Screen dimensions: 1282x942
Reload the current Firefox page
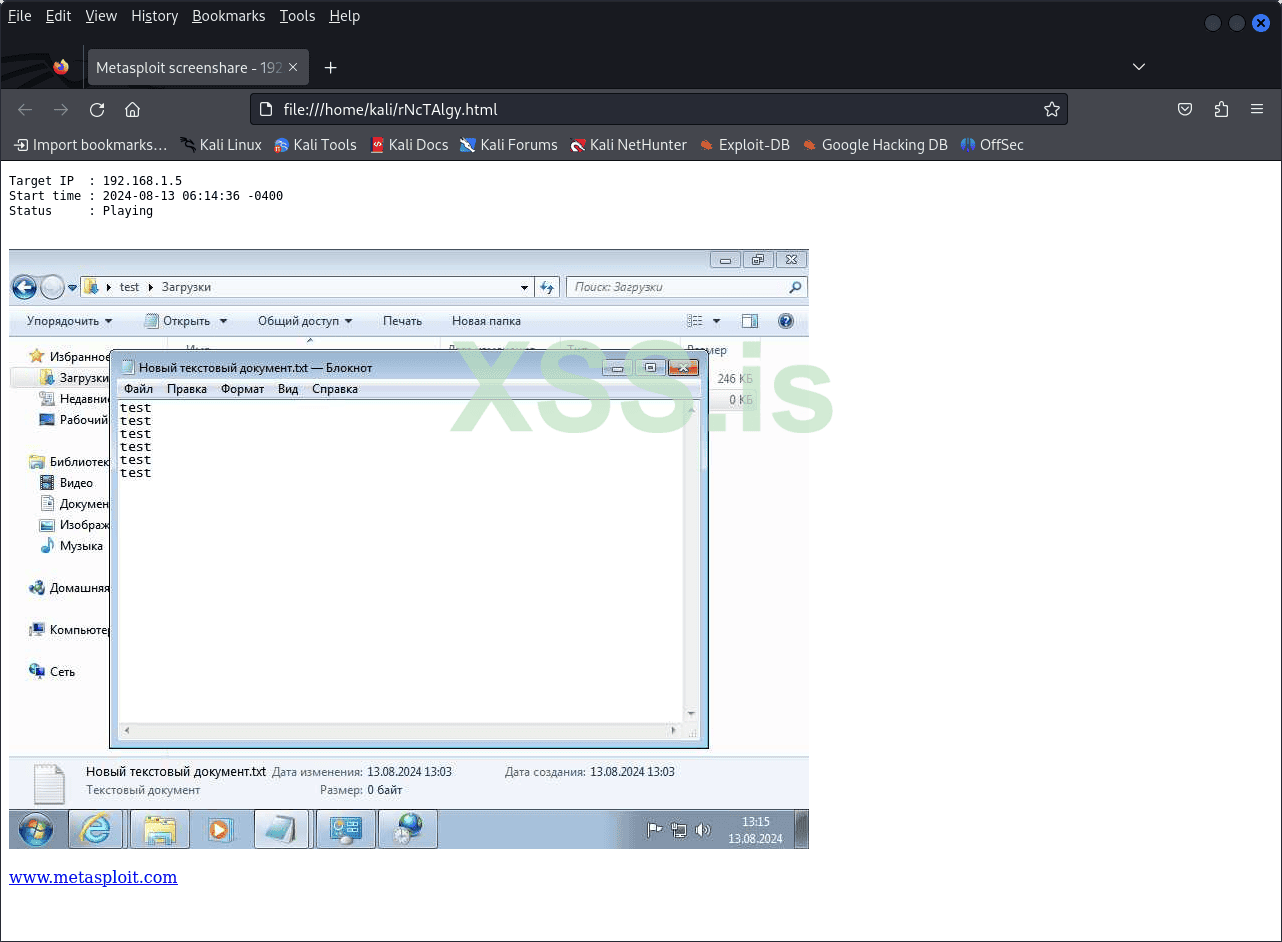(x=97, y=109)
